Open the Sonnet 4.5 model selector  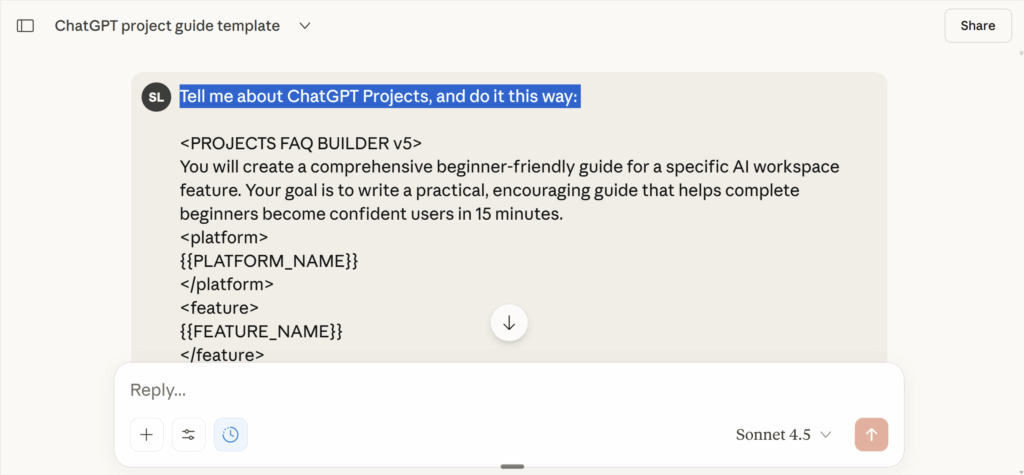point(783,434)
